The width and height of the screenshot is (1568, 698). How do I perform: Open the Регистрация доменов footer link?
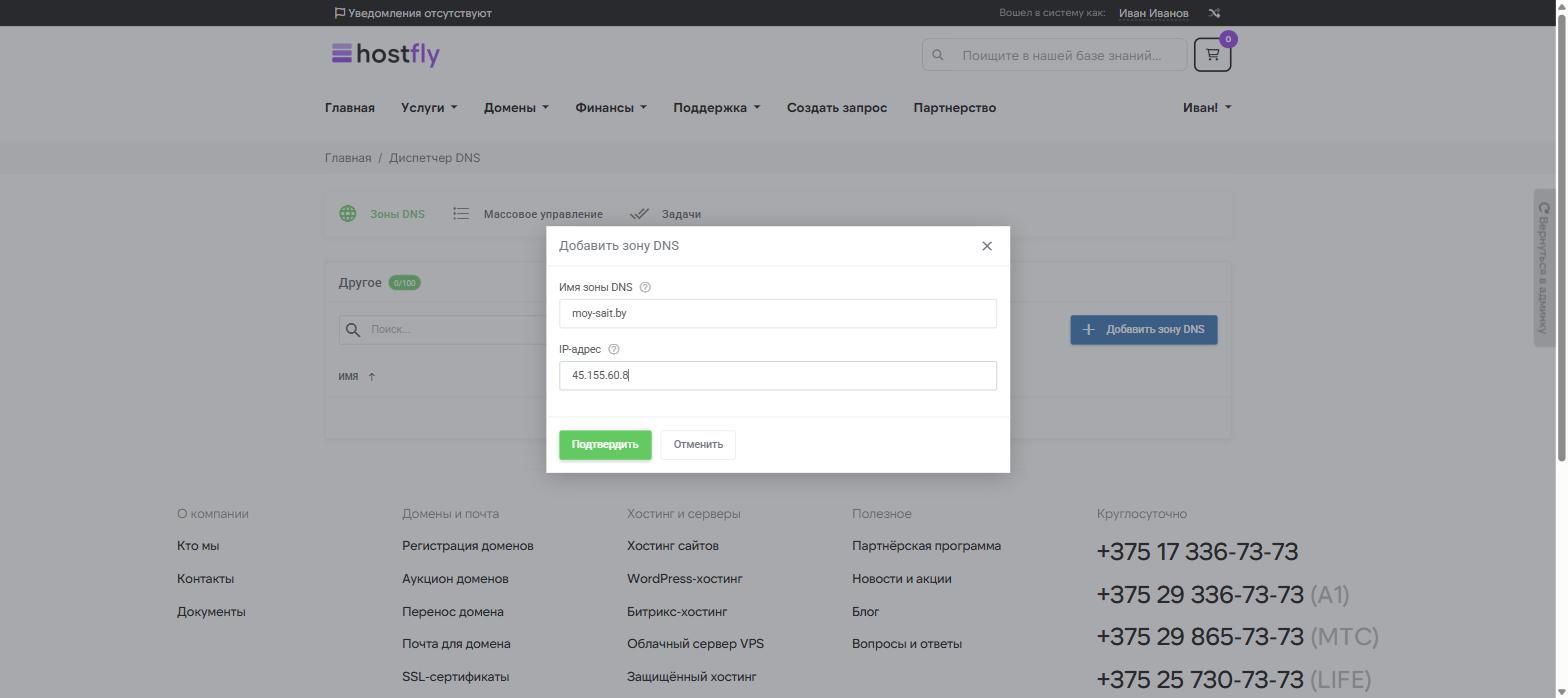coord(468,546)
